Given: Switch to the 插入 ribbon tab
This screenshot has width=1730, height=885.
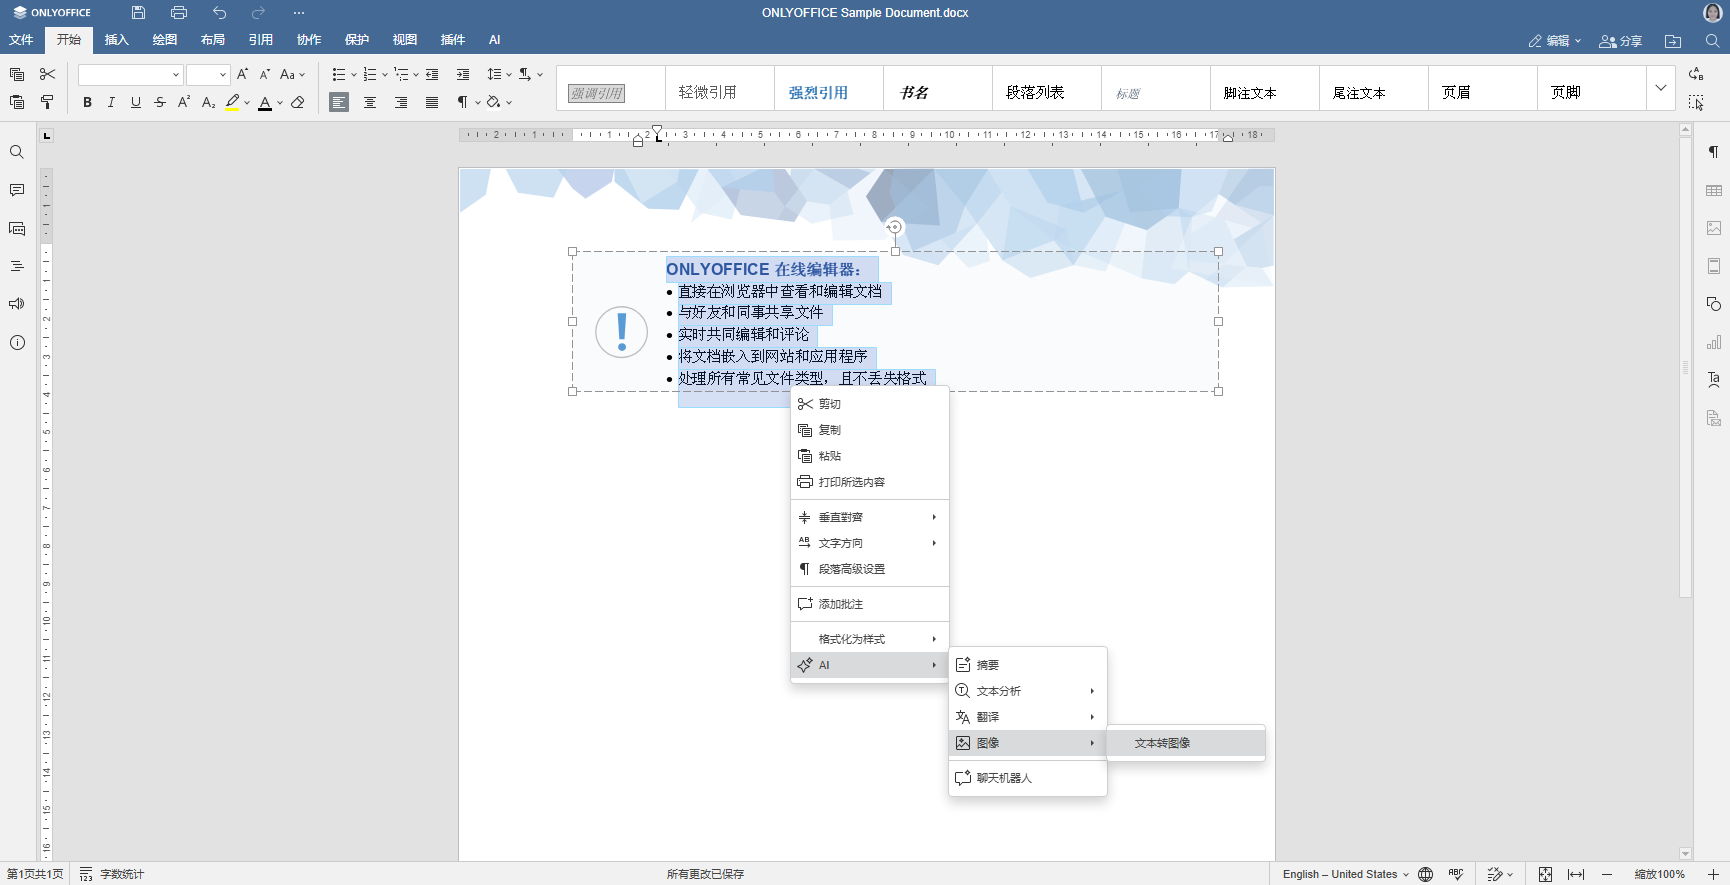Looking at the screenshot, I should tap(117, 40).
